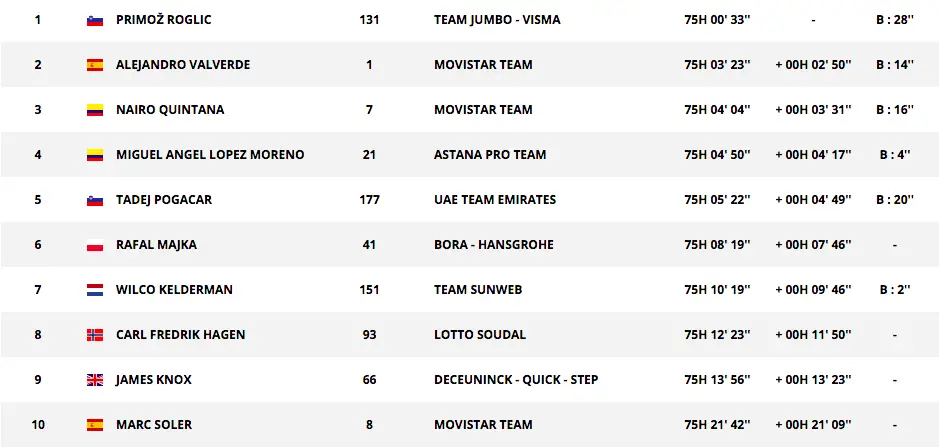Click the Spanish flag next to Alejandro Valverde
This screenshot has height=447, width=939.
pos(95,65)
